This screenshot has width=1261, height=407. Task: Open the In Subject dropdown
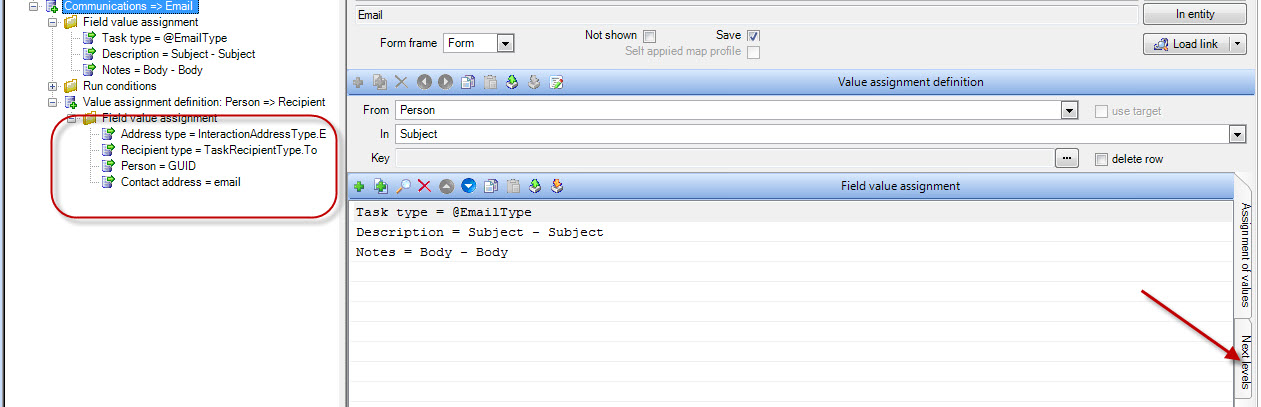point(1238,134)
